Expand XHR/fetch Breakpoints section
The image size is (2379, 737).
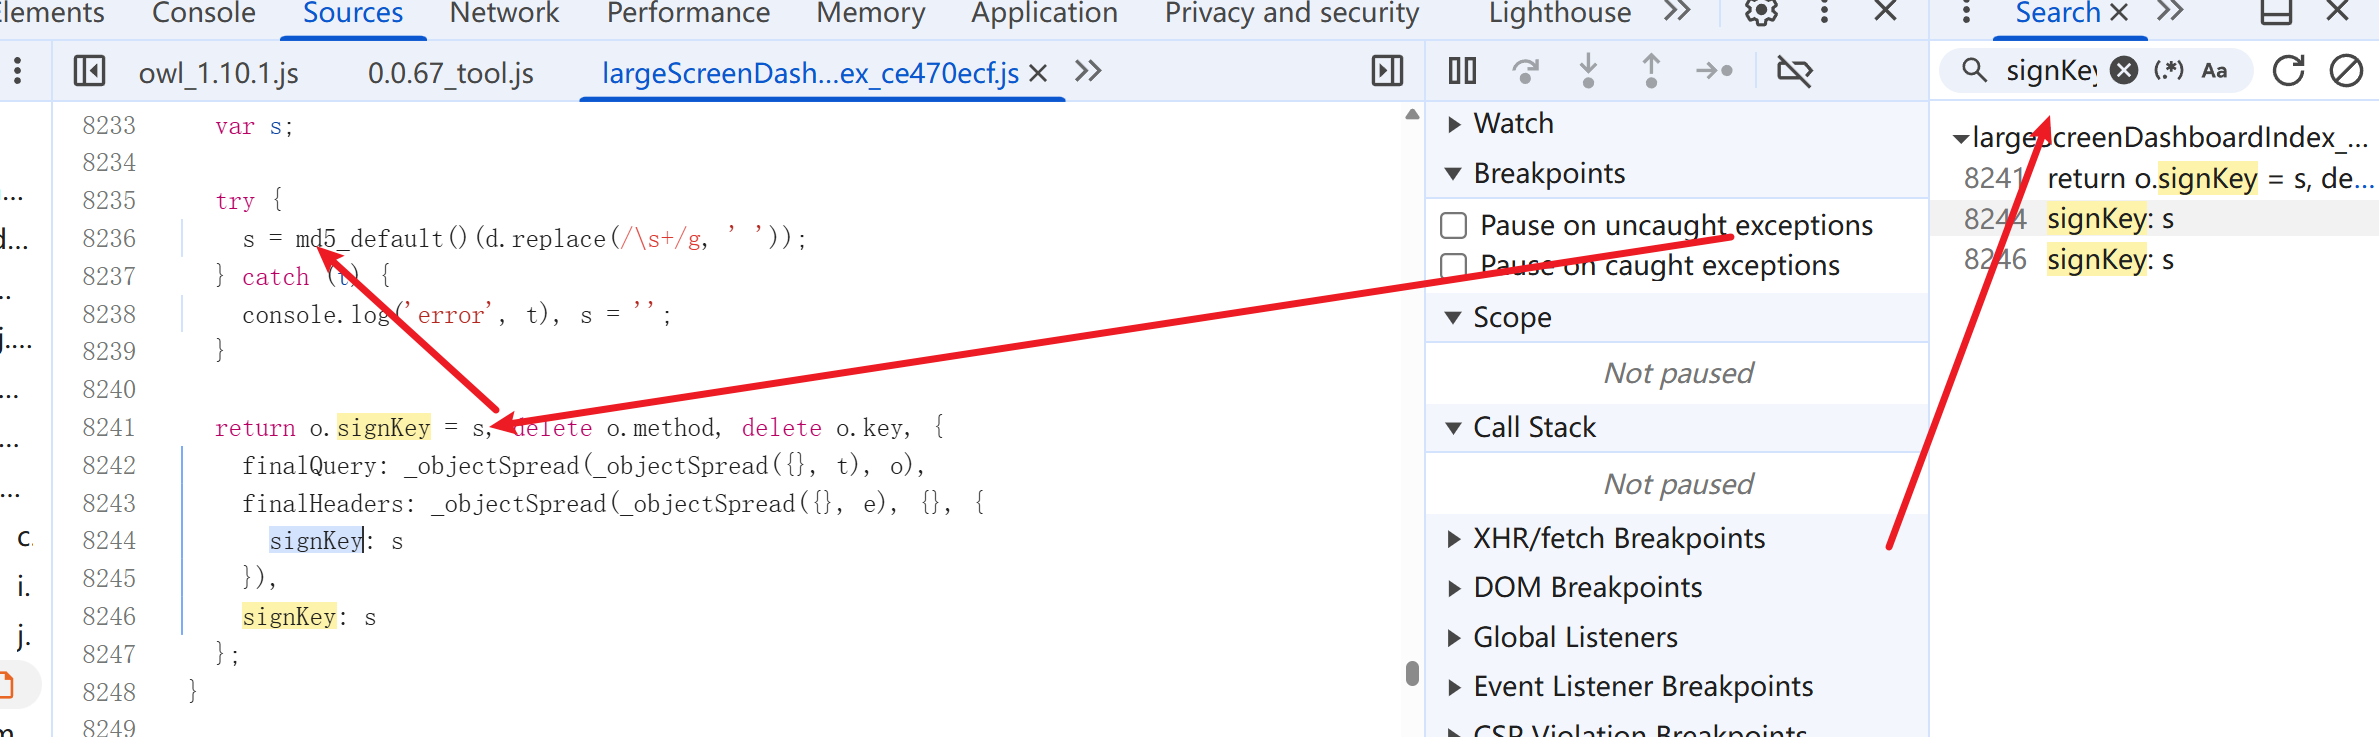click(x=1454, y=539)
